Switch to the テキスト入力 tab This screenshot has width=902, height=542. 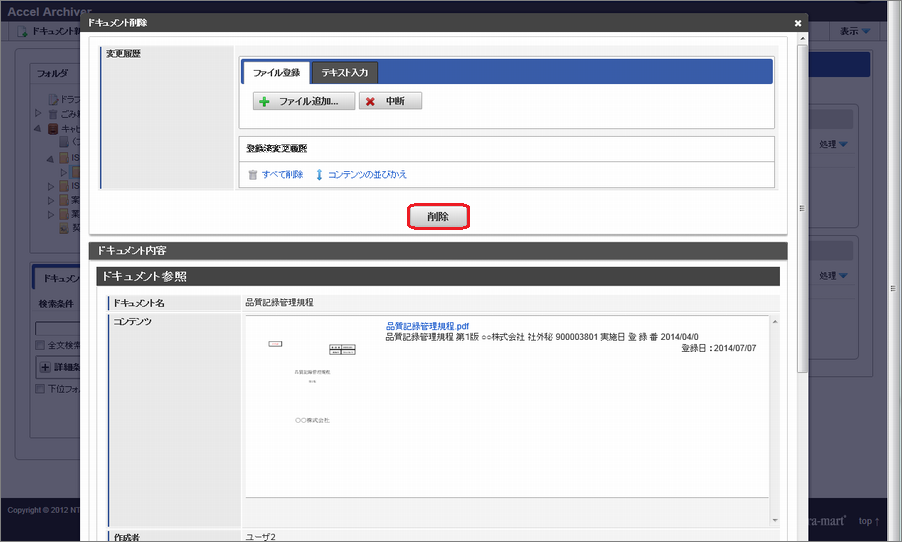pyautogui.click(x=345, y=72)
